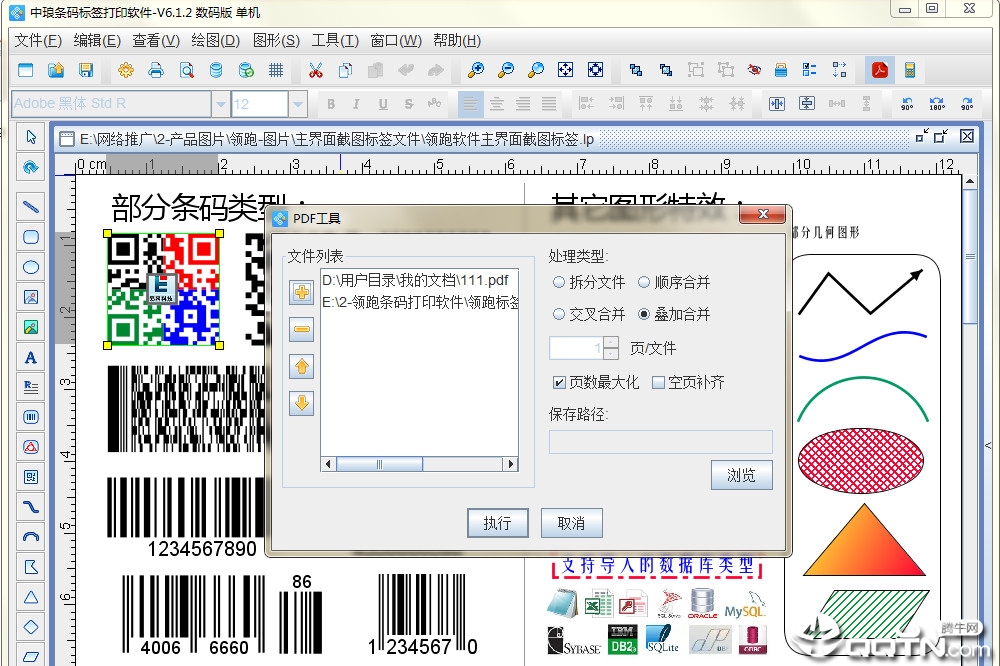Open the 工具(T) menu
Screen dimensions: 1000x666
tap(335, 41)
